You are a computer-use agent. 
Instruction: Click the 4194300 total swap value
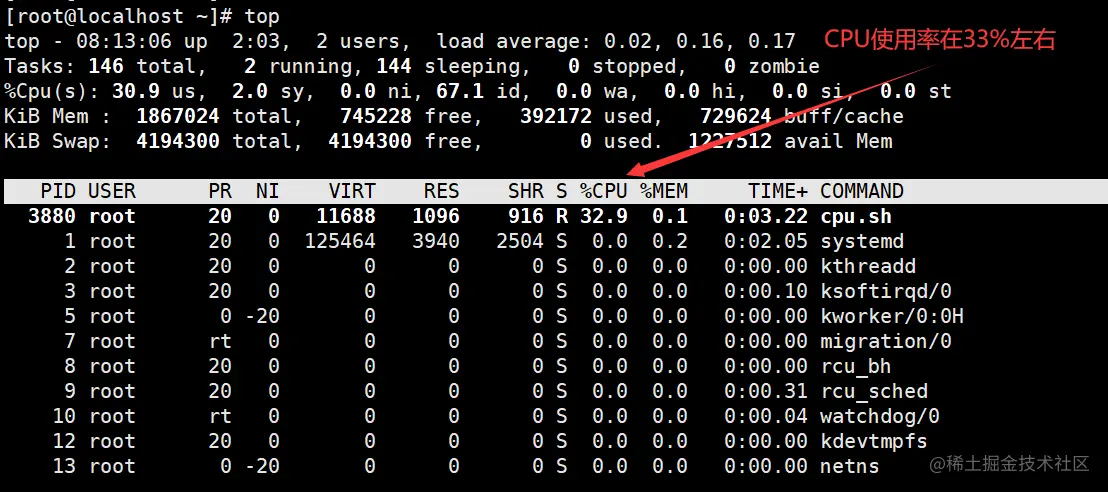pos(178,141)
